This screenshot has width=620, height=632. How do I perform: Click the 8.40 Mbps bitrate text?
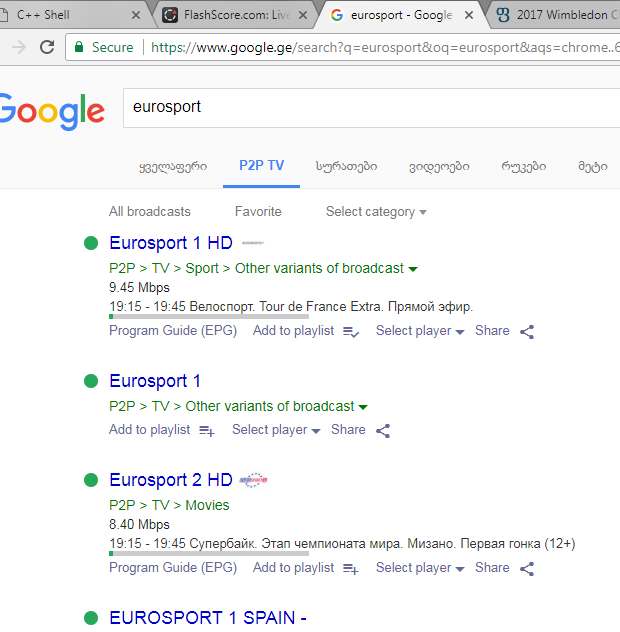(139, 525)
